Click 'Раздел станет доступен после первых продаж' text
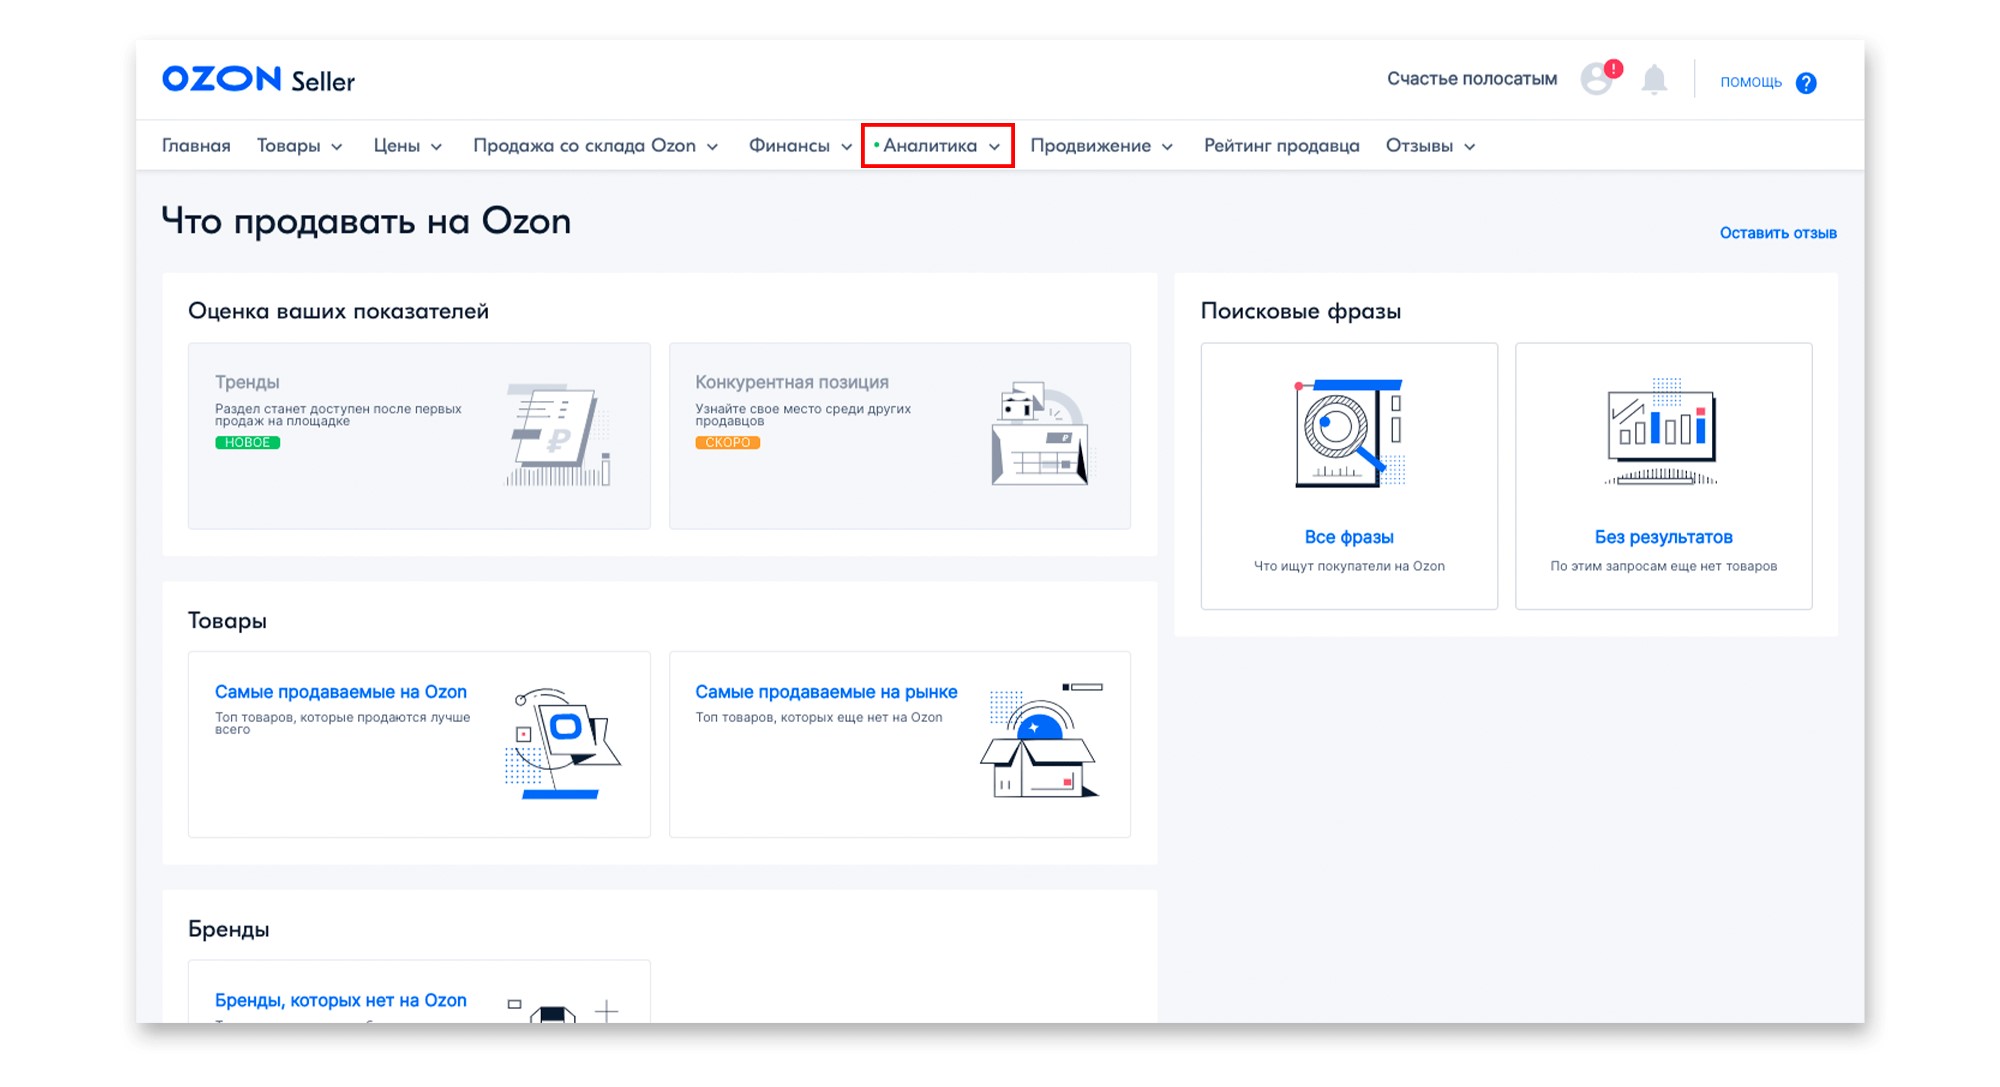This screenshot has height=1087, width=2000. pos(338,415)
